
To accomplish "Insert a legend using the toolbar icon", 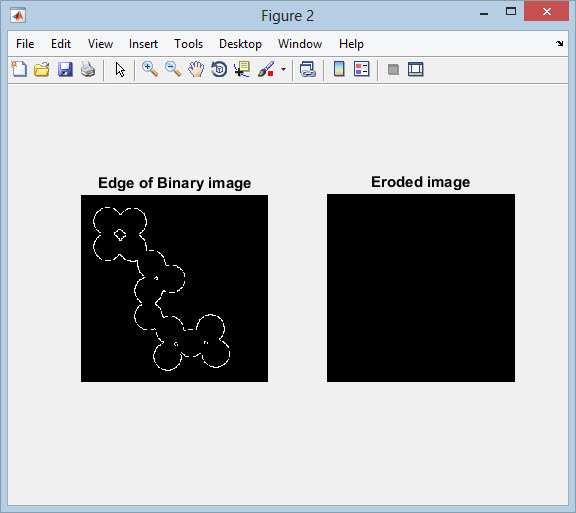I will 361,69.
